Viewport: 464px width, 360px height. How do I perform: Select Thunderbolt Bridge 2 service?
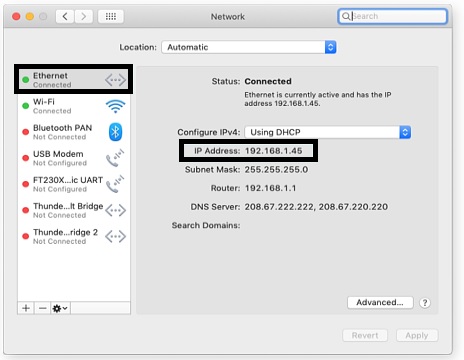73,236
